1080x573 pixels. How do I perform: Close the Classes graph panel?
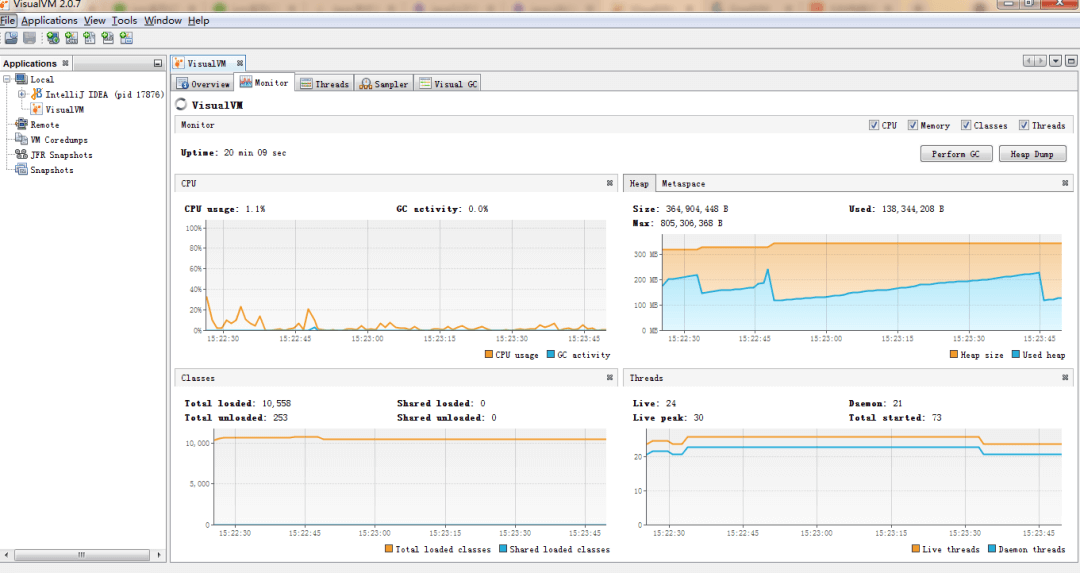(610, 377)
